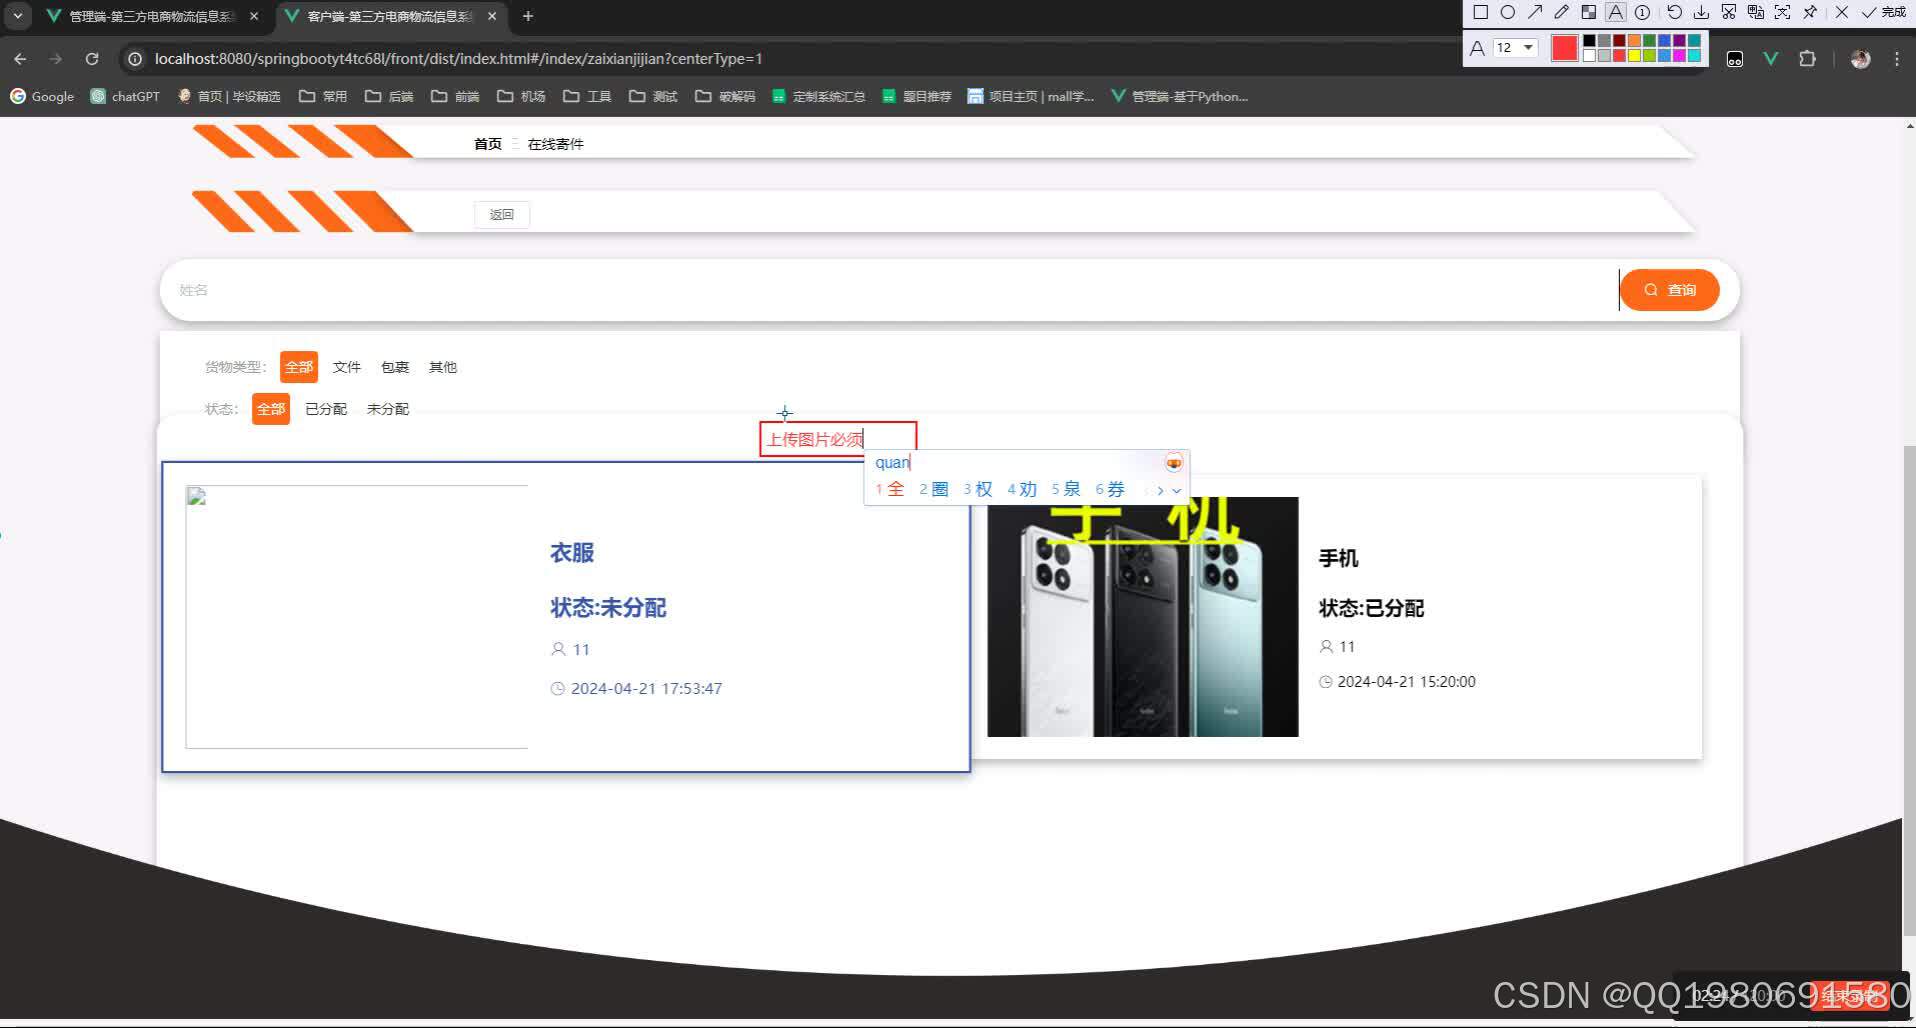The width and height of the screenshot is (1916, 1028).
Task: Pick the black color swatch in the toolbar
Action: [x=1589, y=40]
